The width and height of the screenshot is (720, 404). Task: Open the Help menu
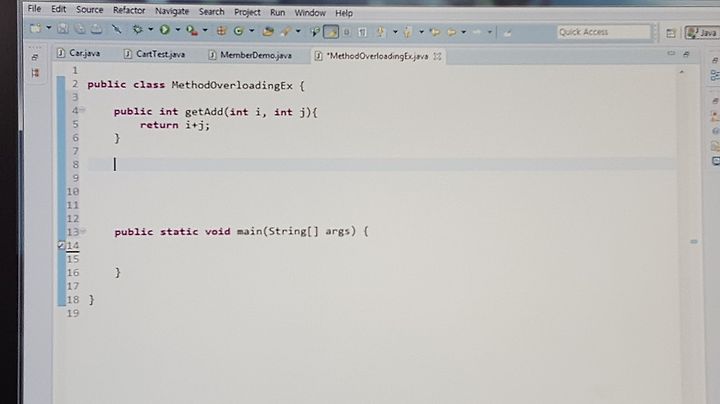344,13
